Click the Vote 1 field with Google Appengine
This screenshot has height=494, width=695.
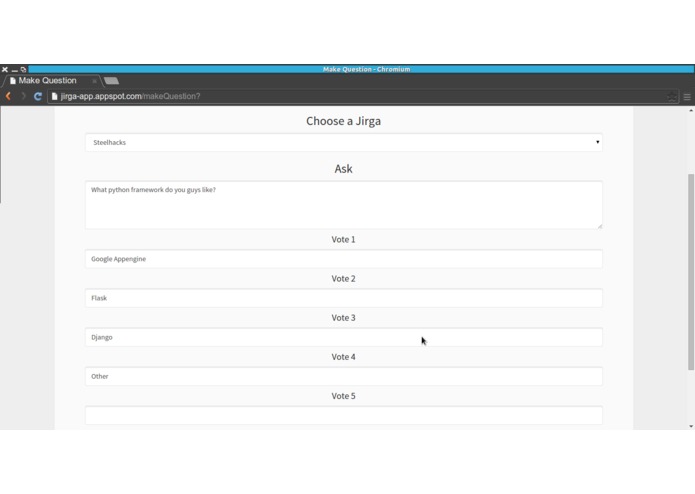pos(344,259)
